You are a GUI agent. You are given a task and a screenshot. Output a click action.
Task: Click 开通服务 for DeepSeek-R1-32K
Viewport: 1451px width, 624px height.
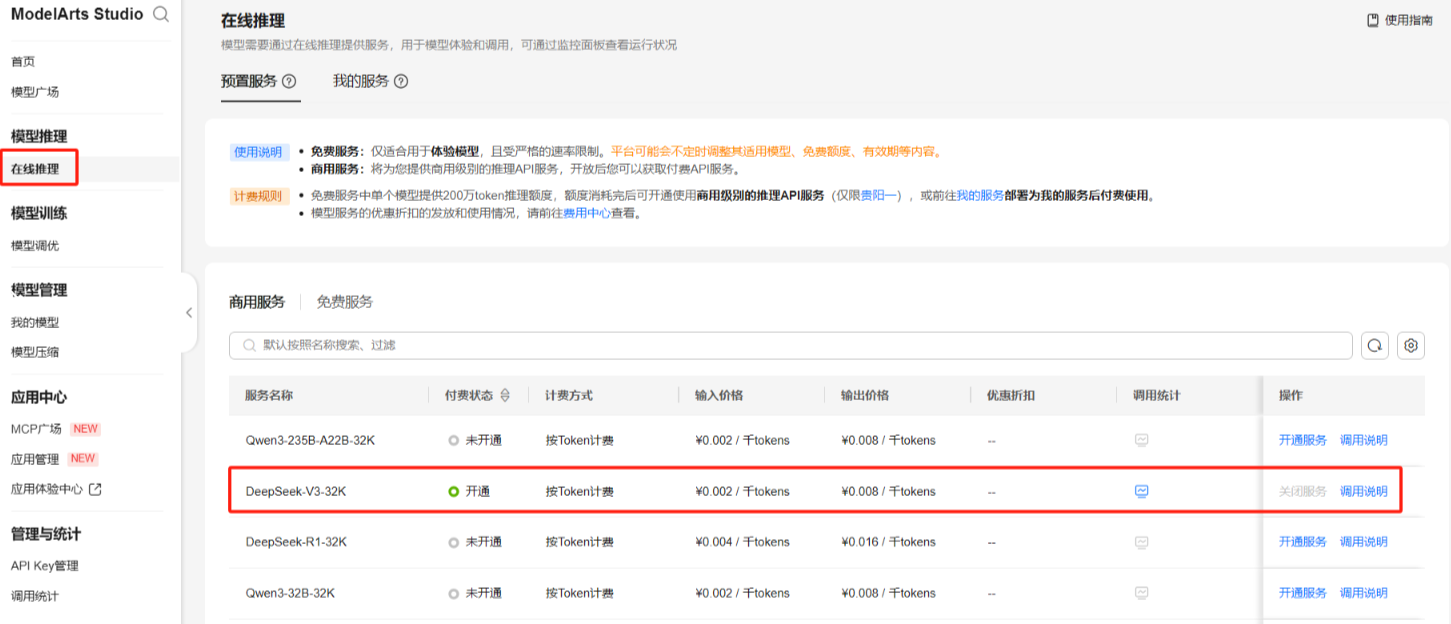[x=1303, y=542]
